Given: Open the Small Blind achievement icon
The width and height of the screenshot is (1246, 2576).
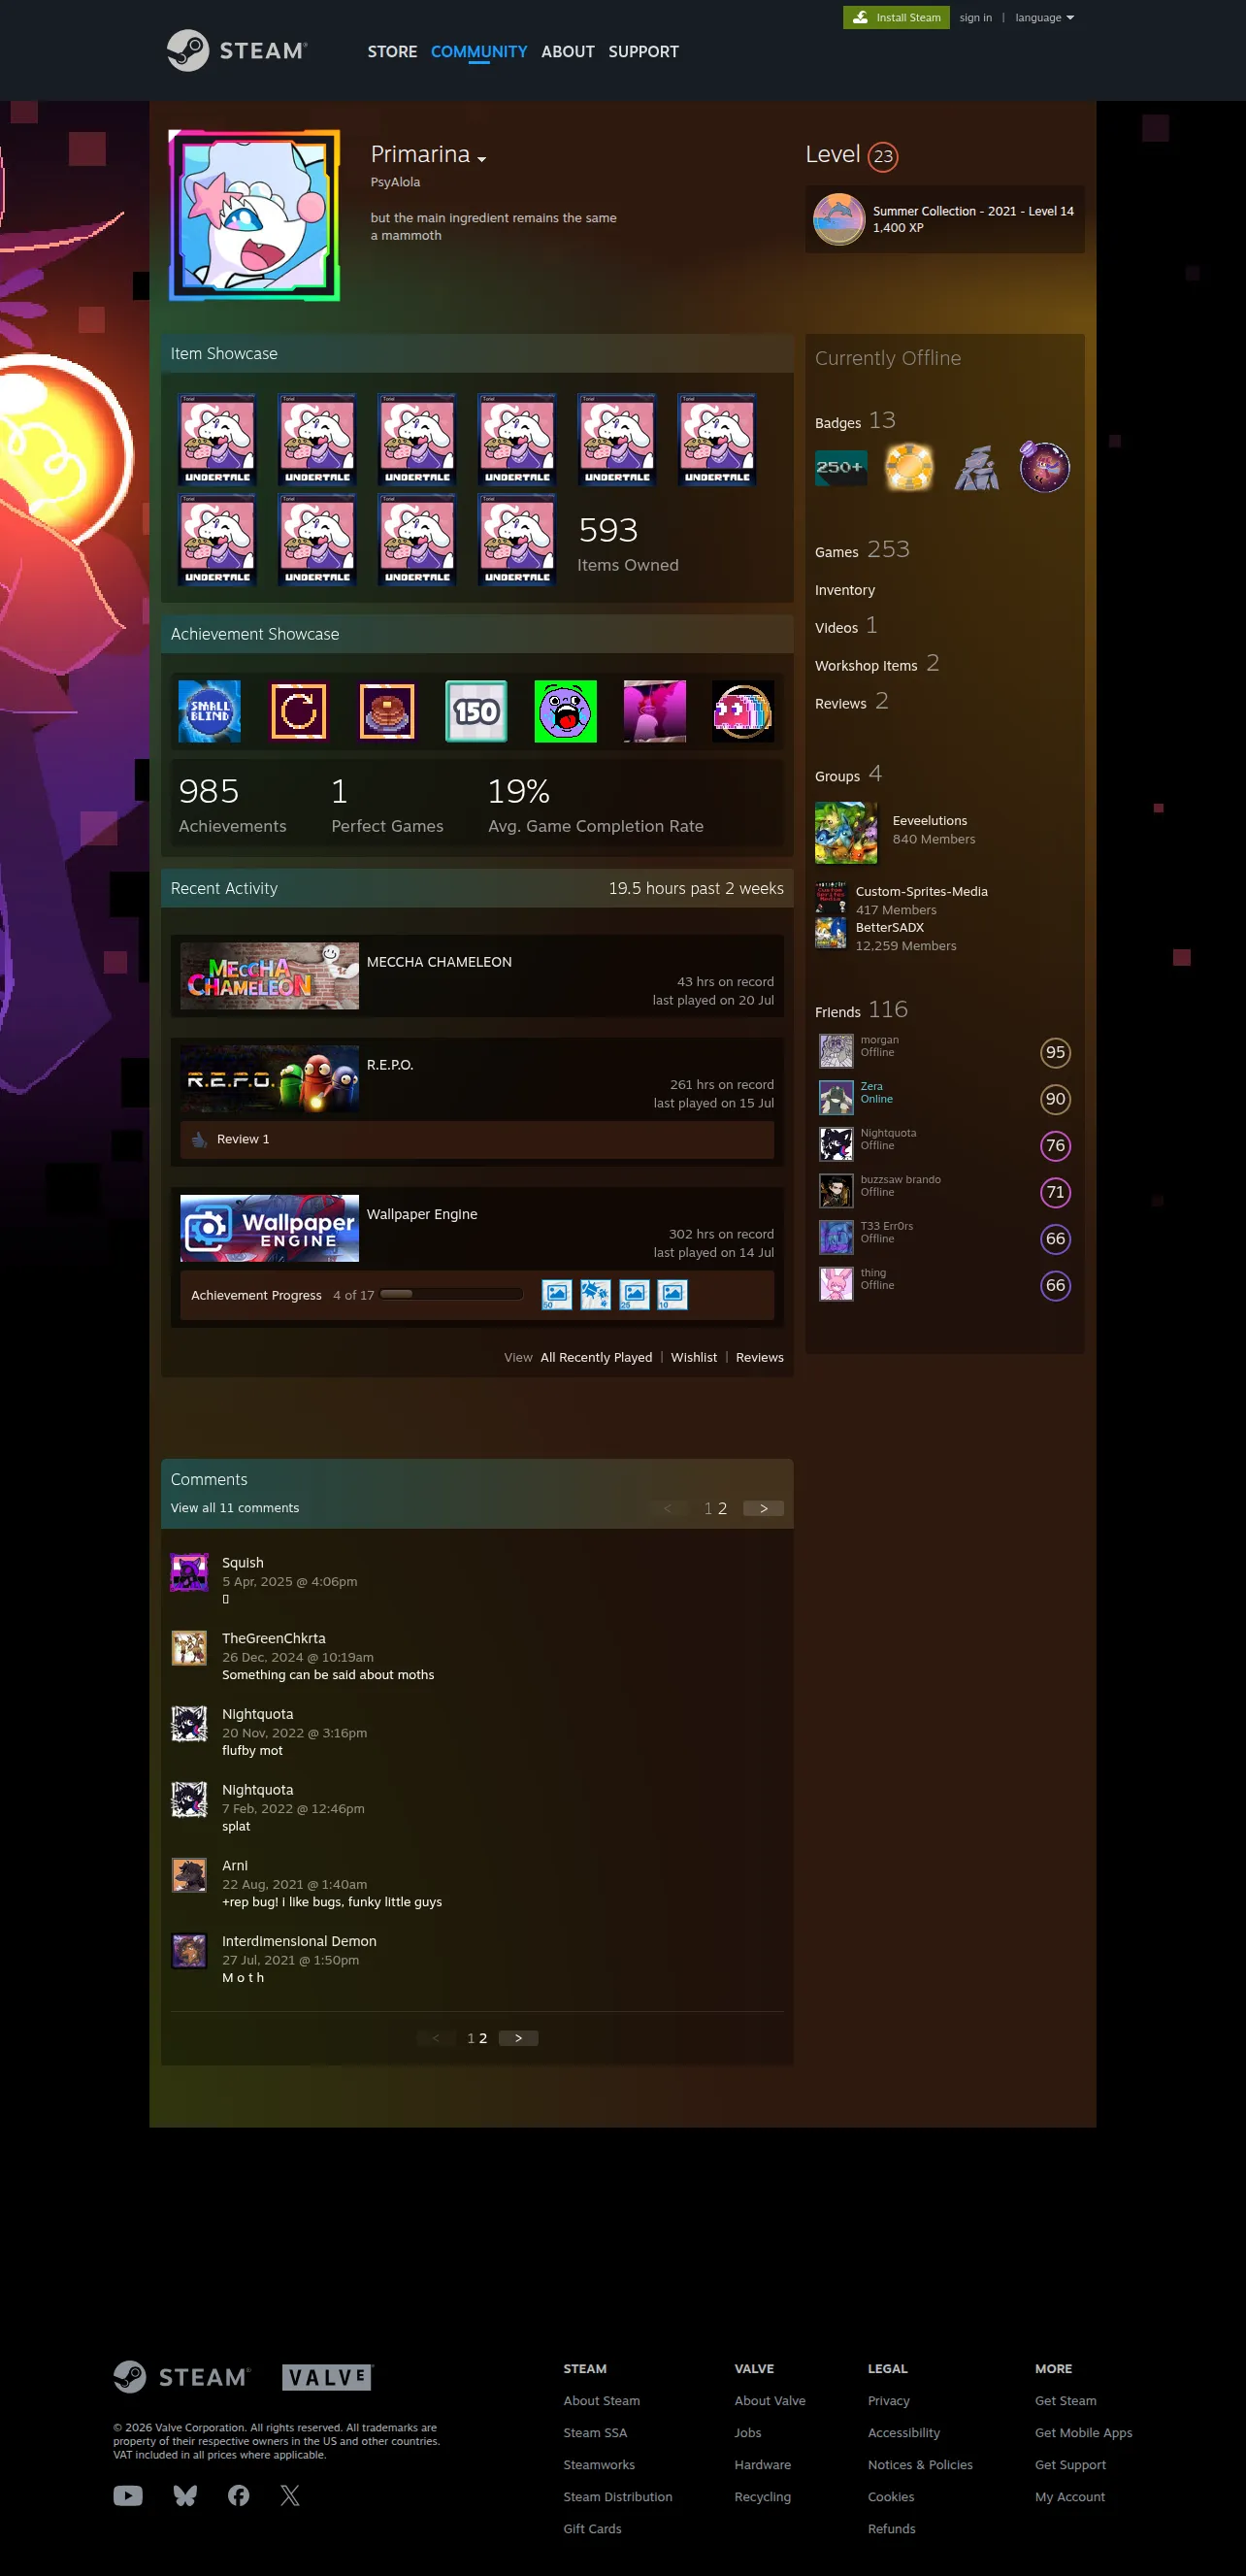Looking at the screenshot, I should tap(209, 711).
